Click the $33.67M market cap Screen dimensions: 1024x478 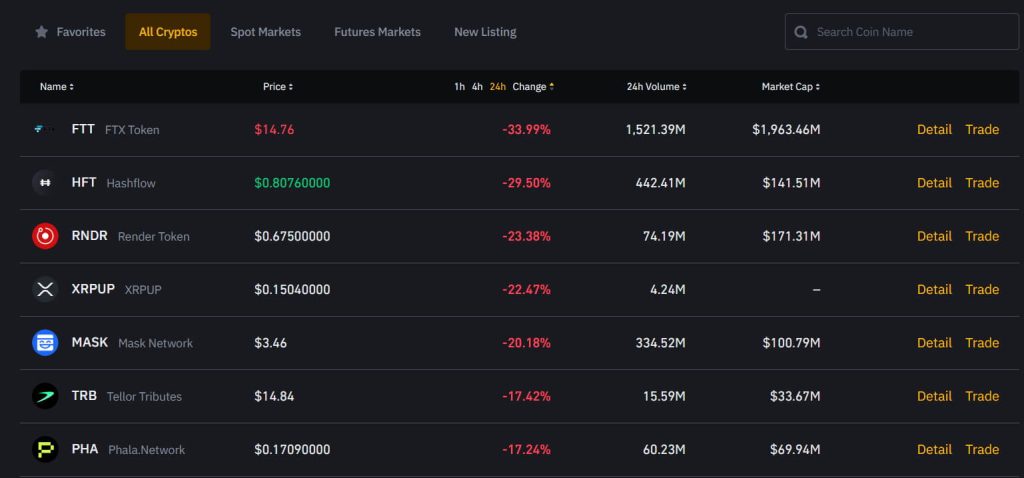(795, 396)
